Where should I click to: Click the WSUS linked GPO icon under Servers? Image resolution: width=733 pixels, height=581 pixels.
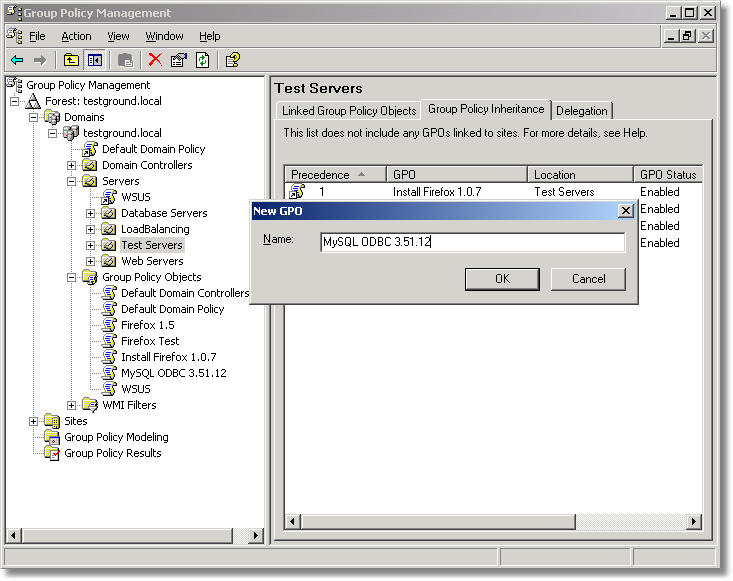point(109,197)
